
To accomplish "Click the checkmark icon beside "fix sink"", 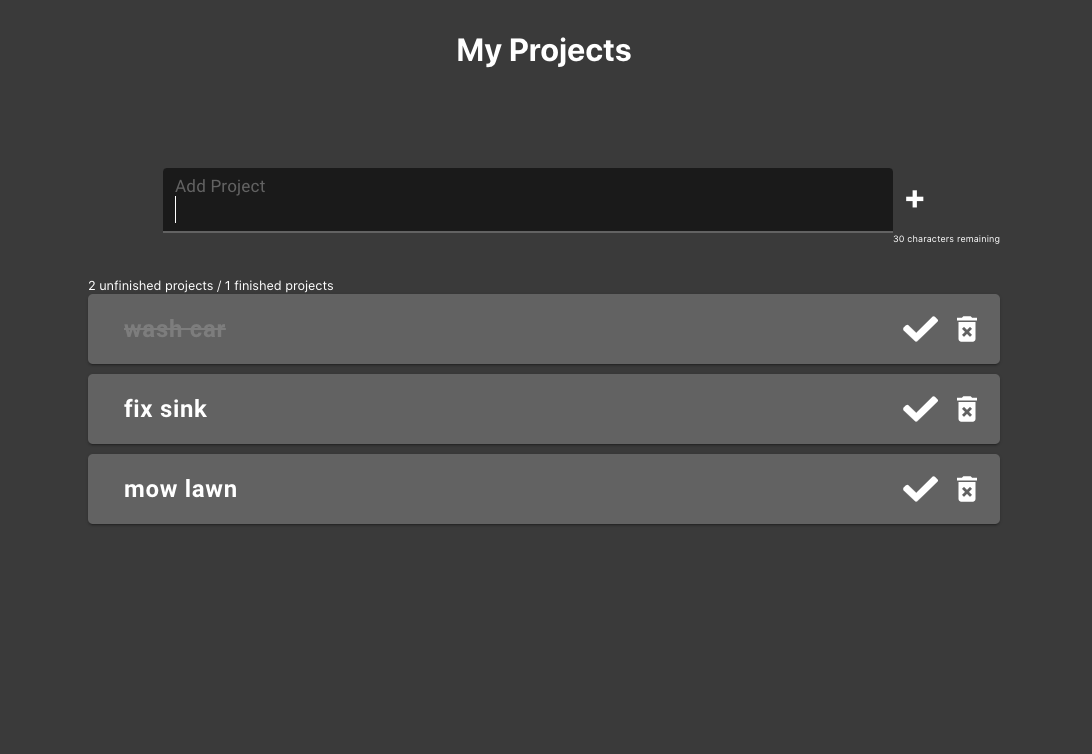I will 920,408.
